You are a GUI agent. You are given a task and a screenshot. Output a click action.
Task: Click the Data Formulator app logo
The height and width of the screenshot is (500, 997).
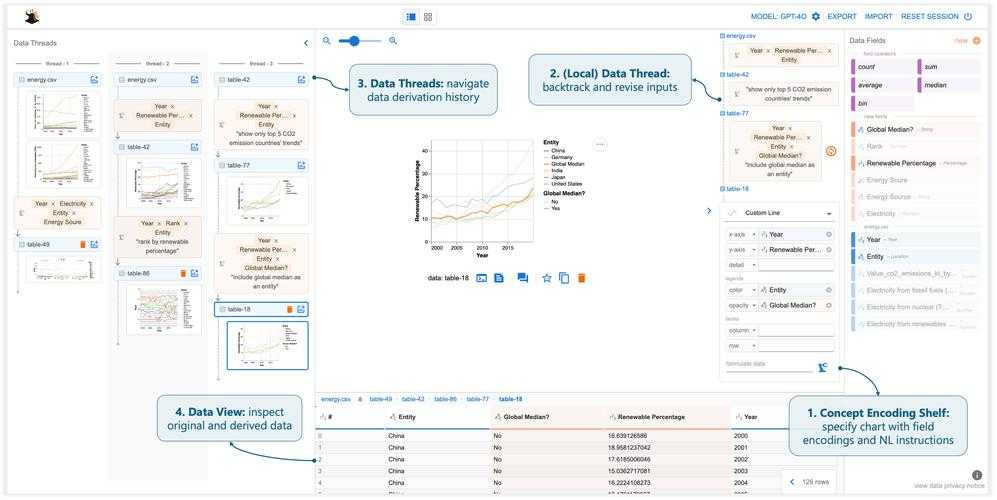point(32,17)
